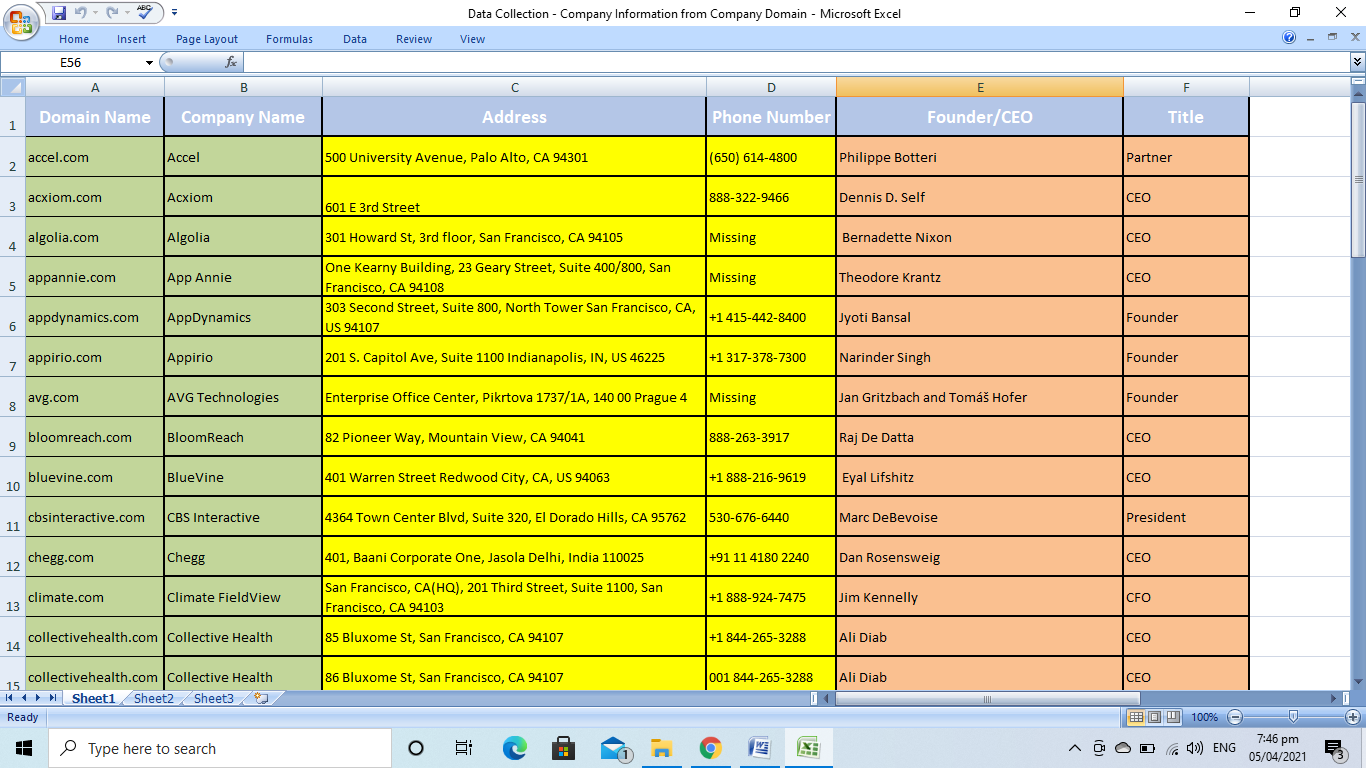
Task: Switch to Page Layout view in status bar
Action: [x=1154, y=717]
